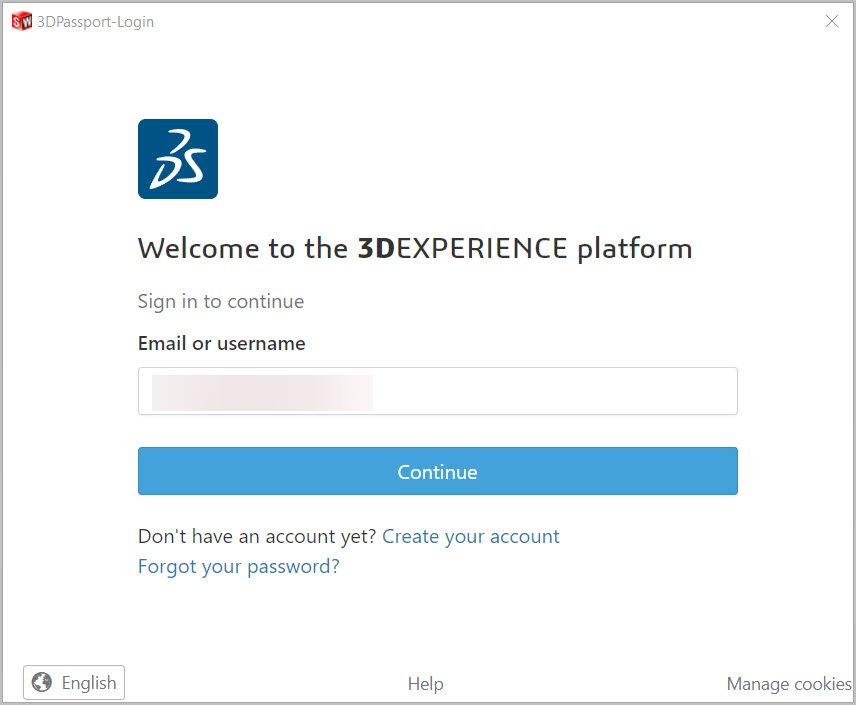Open the English language selector

click(x=74, y=682)
